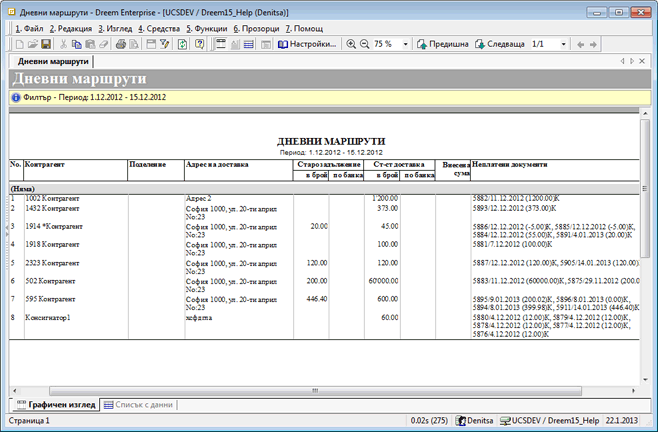Select row Консигнатор1
Image resolution: width=658 pixels, height=432 pixels.
point(324,326)
